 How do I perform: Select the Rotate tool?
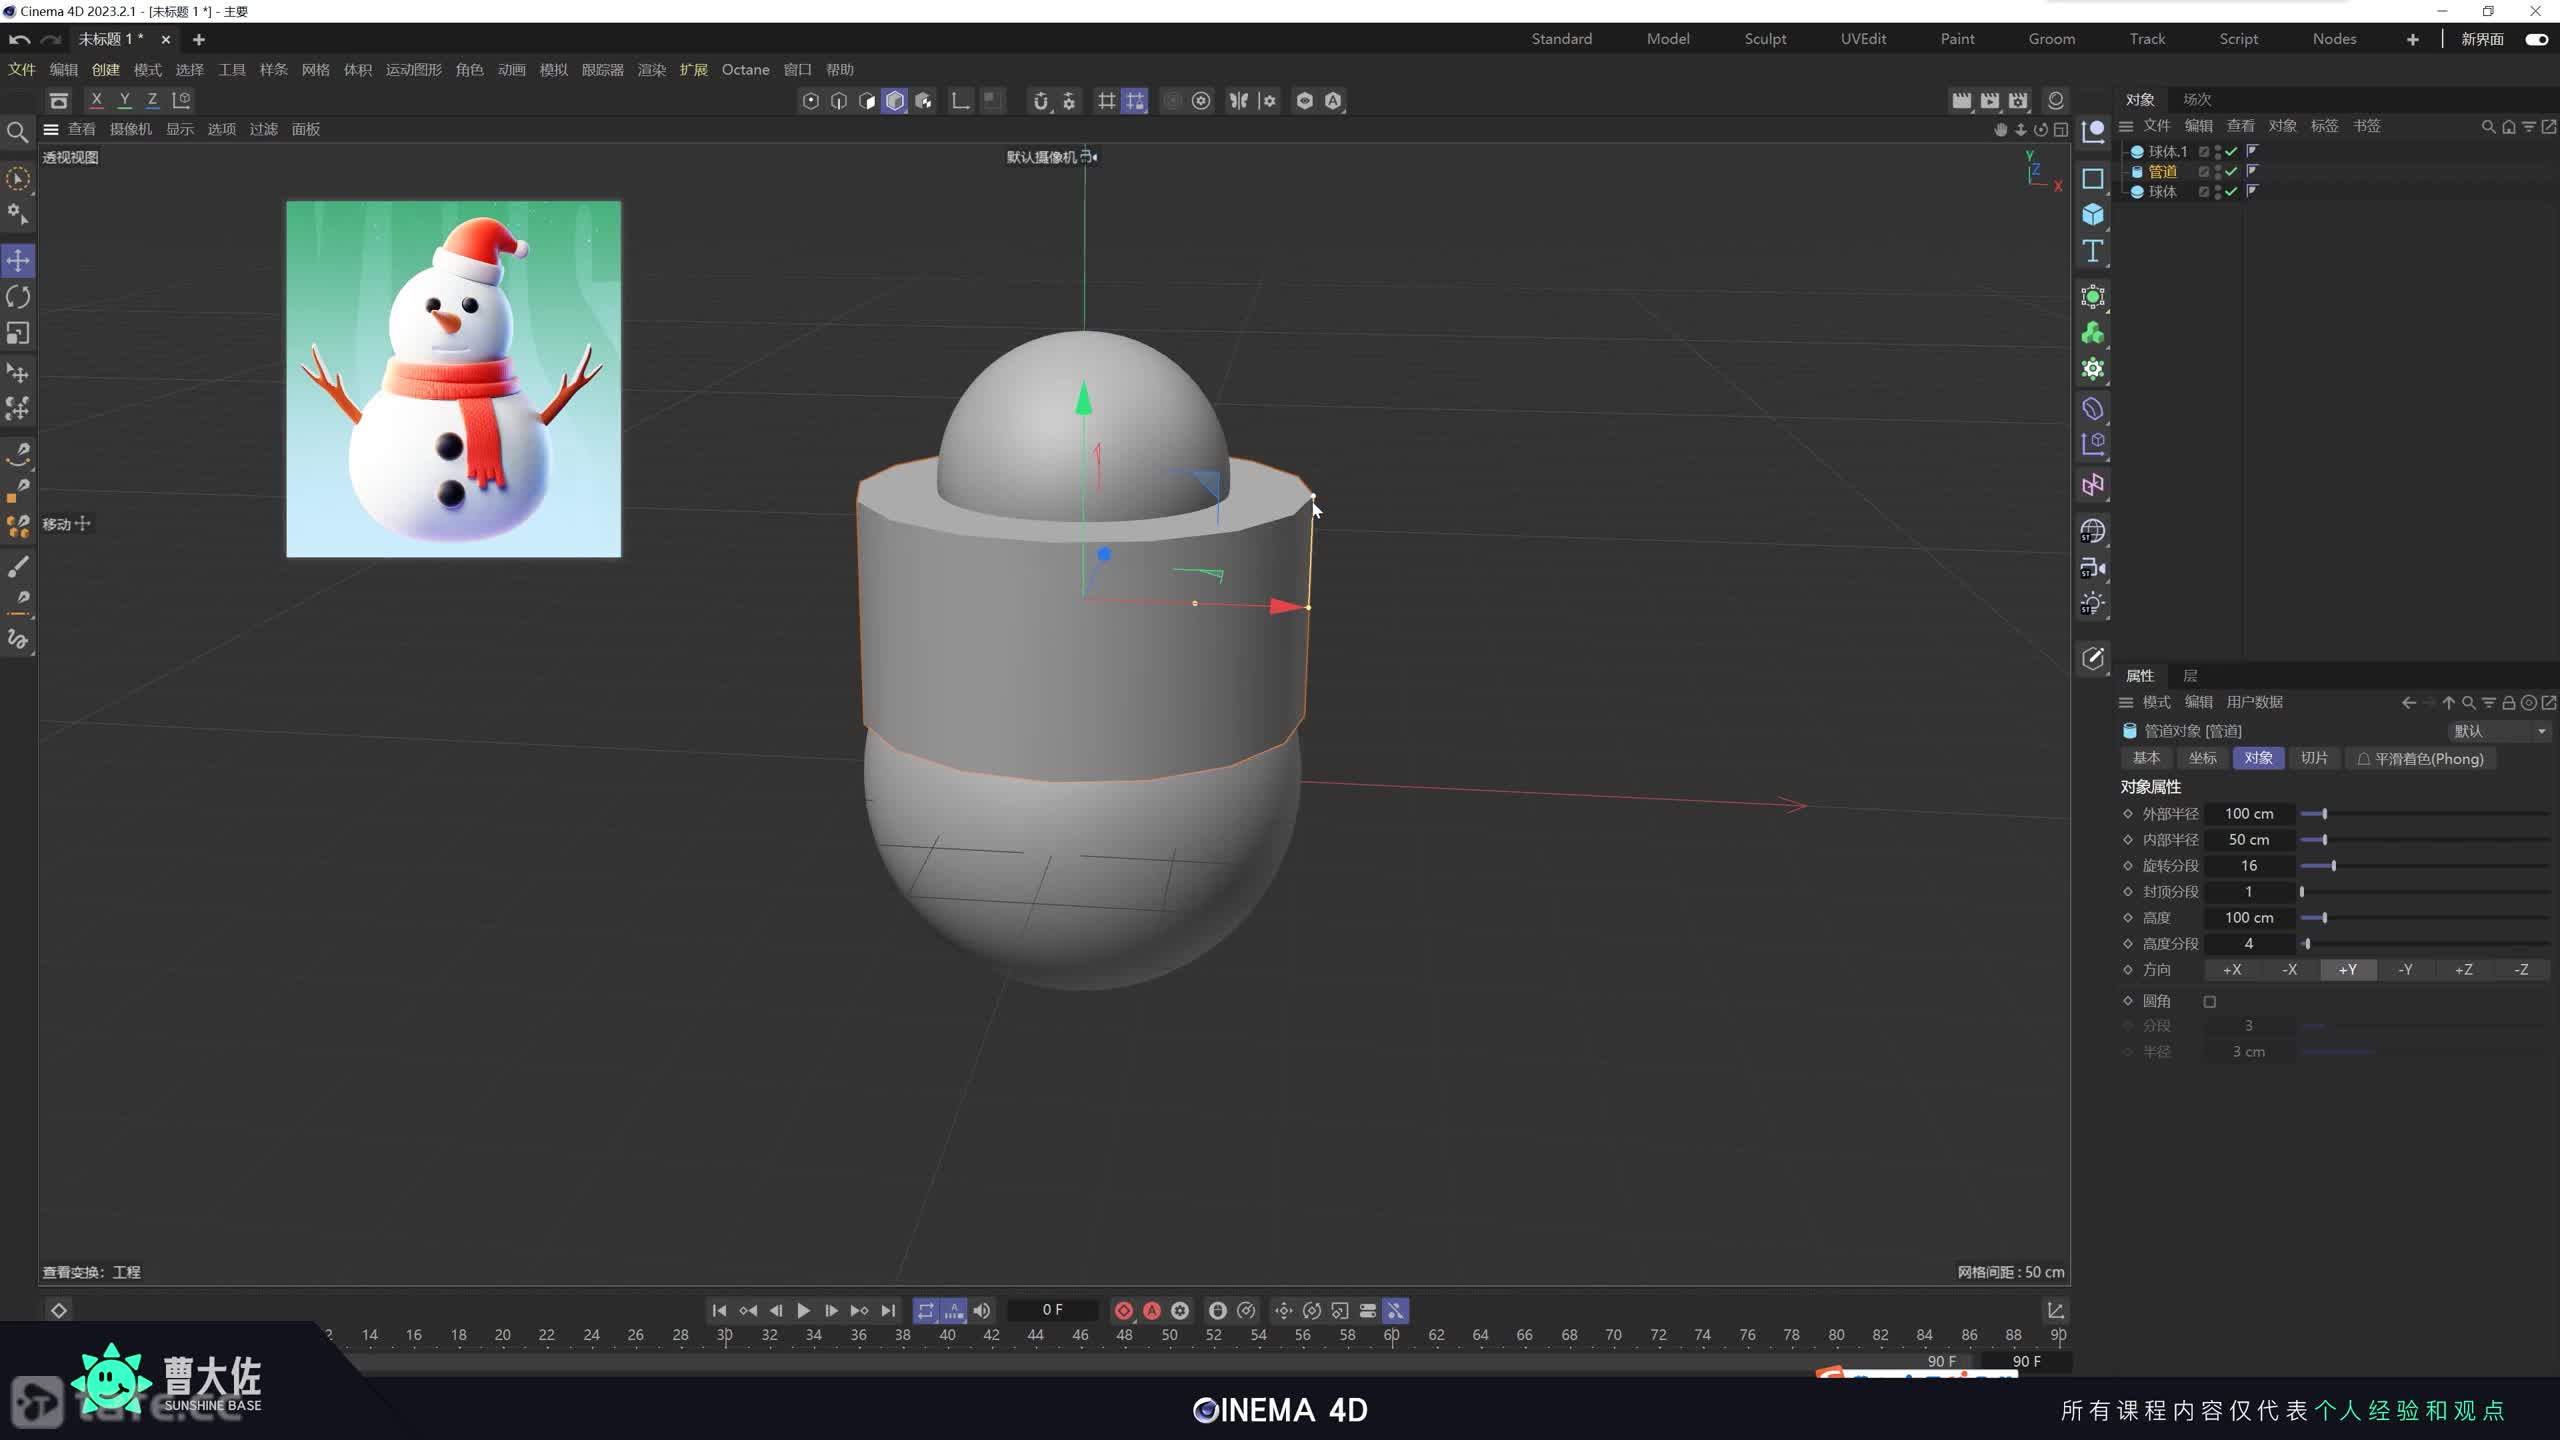pos(18,297)
